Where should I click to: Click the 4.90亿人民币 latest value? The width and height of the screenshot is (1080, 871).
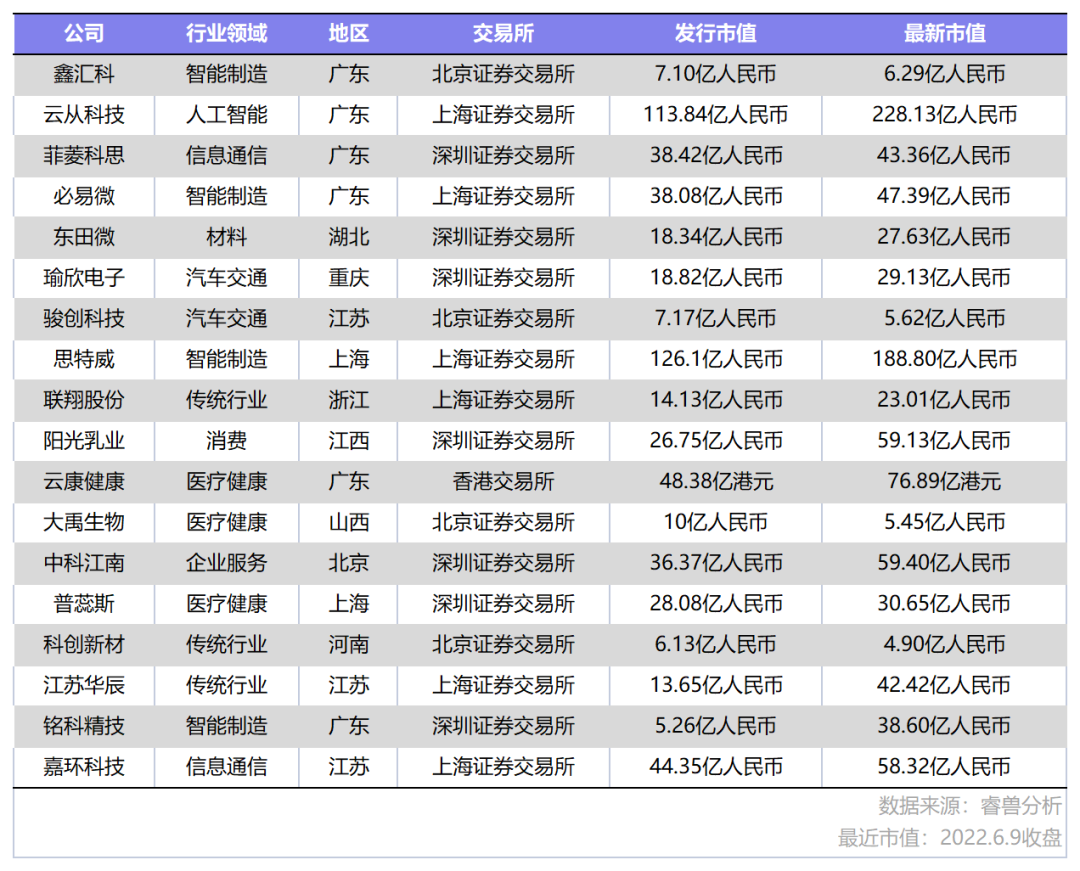coord(944,644)
